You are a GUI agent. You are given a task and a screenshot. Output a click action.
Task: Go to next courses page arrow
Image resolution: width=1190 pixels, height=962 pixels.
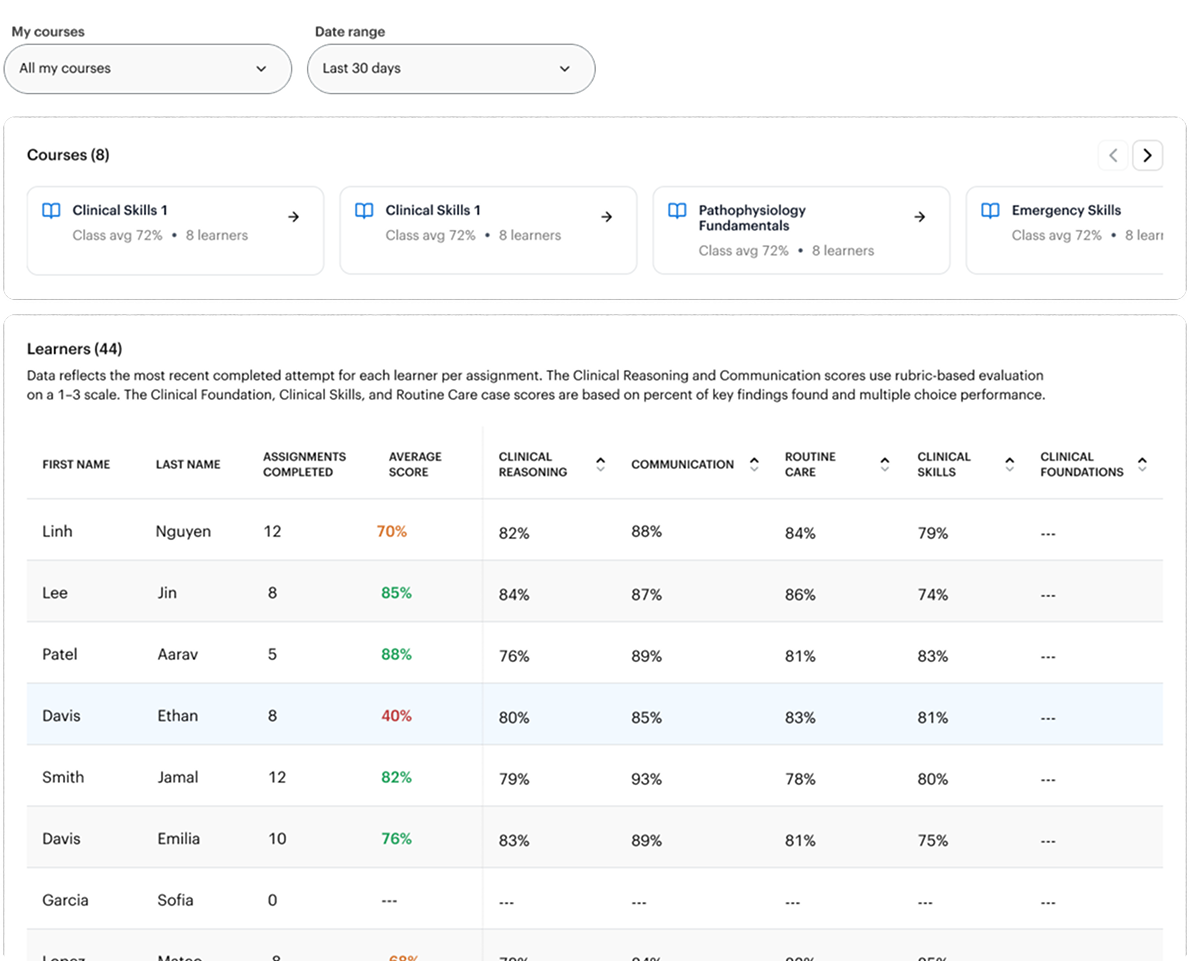1148,156
